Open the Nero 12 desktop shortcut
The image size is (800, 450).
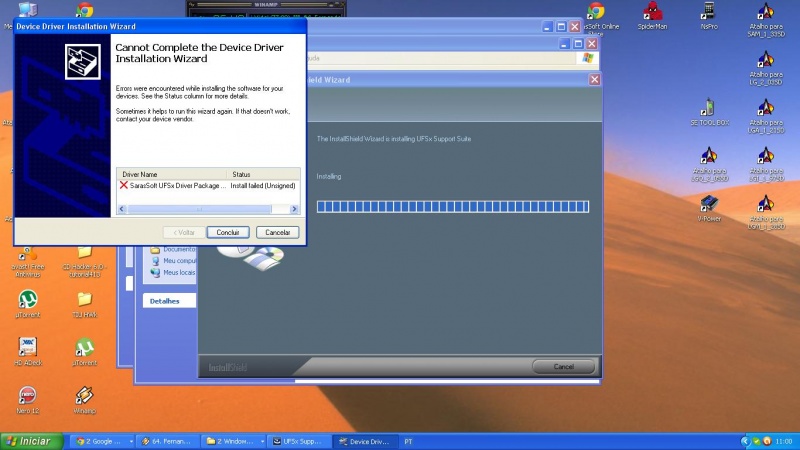[x=28, y=400]
